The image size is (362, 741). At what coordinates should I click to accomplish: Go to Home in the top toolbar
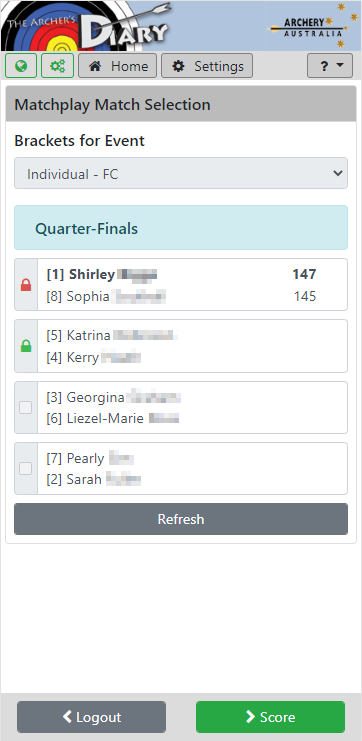117,66
